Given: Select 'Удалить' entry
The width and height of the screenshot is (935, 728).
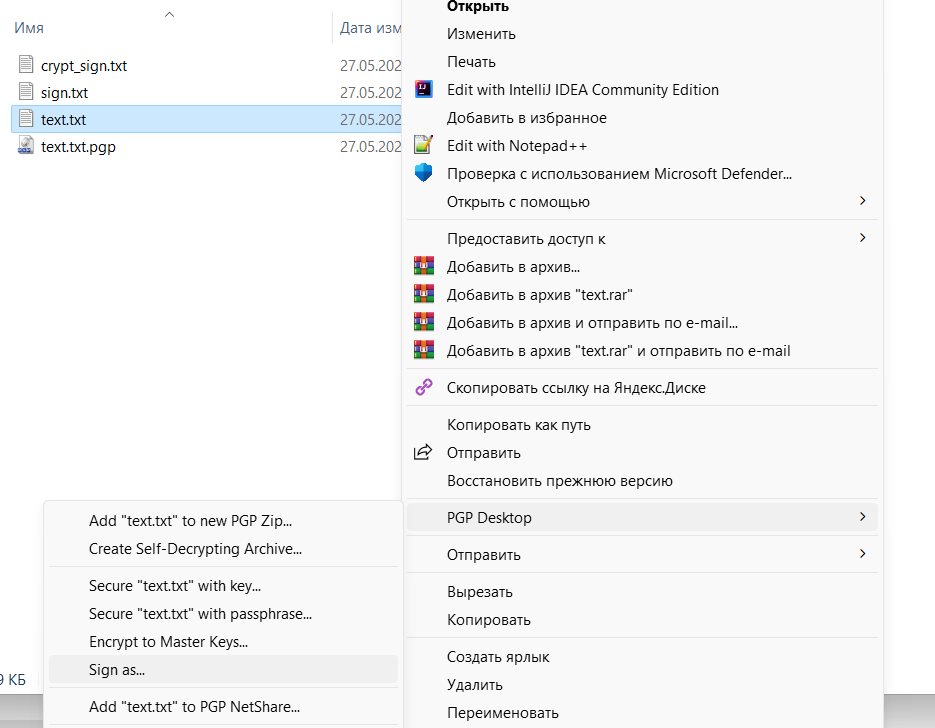Looking at the screenshot, I should (x=642, y=685).
